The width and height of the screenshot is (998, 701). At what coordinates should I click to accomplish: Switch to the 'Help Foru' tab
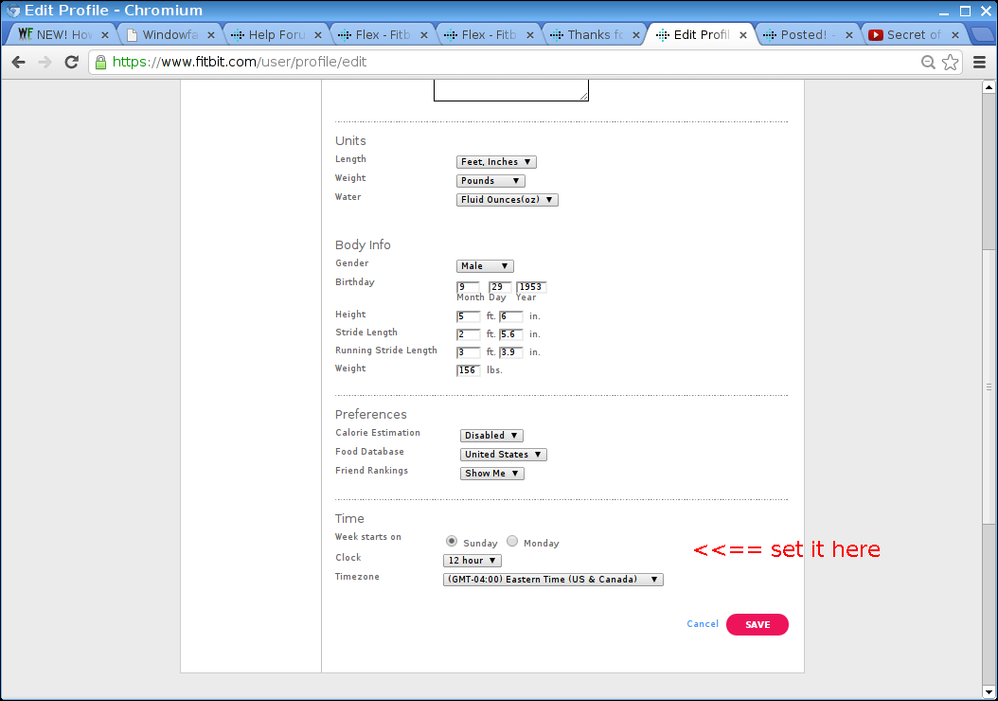click(x=276, y=34)
